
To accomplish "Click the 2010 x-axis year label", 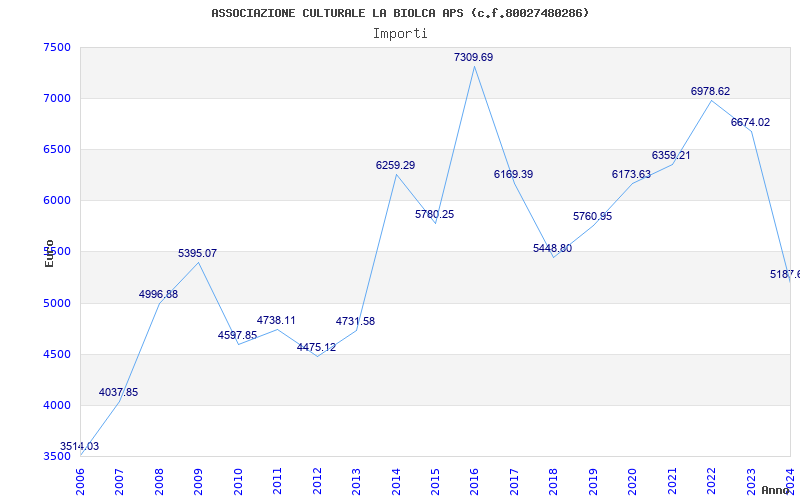I will click(238, 482).
